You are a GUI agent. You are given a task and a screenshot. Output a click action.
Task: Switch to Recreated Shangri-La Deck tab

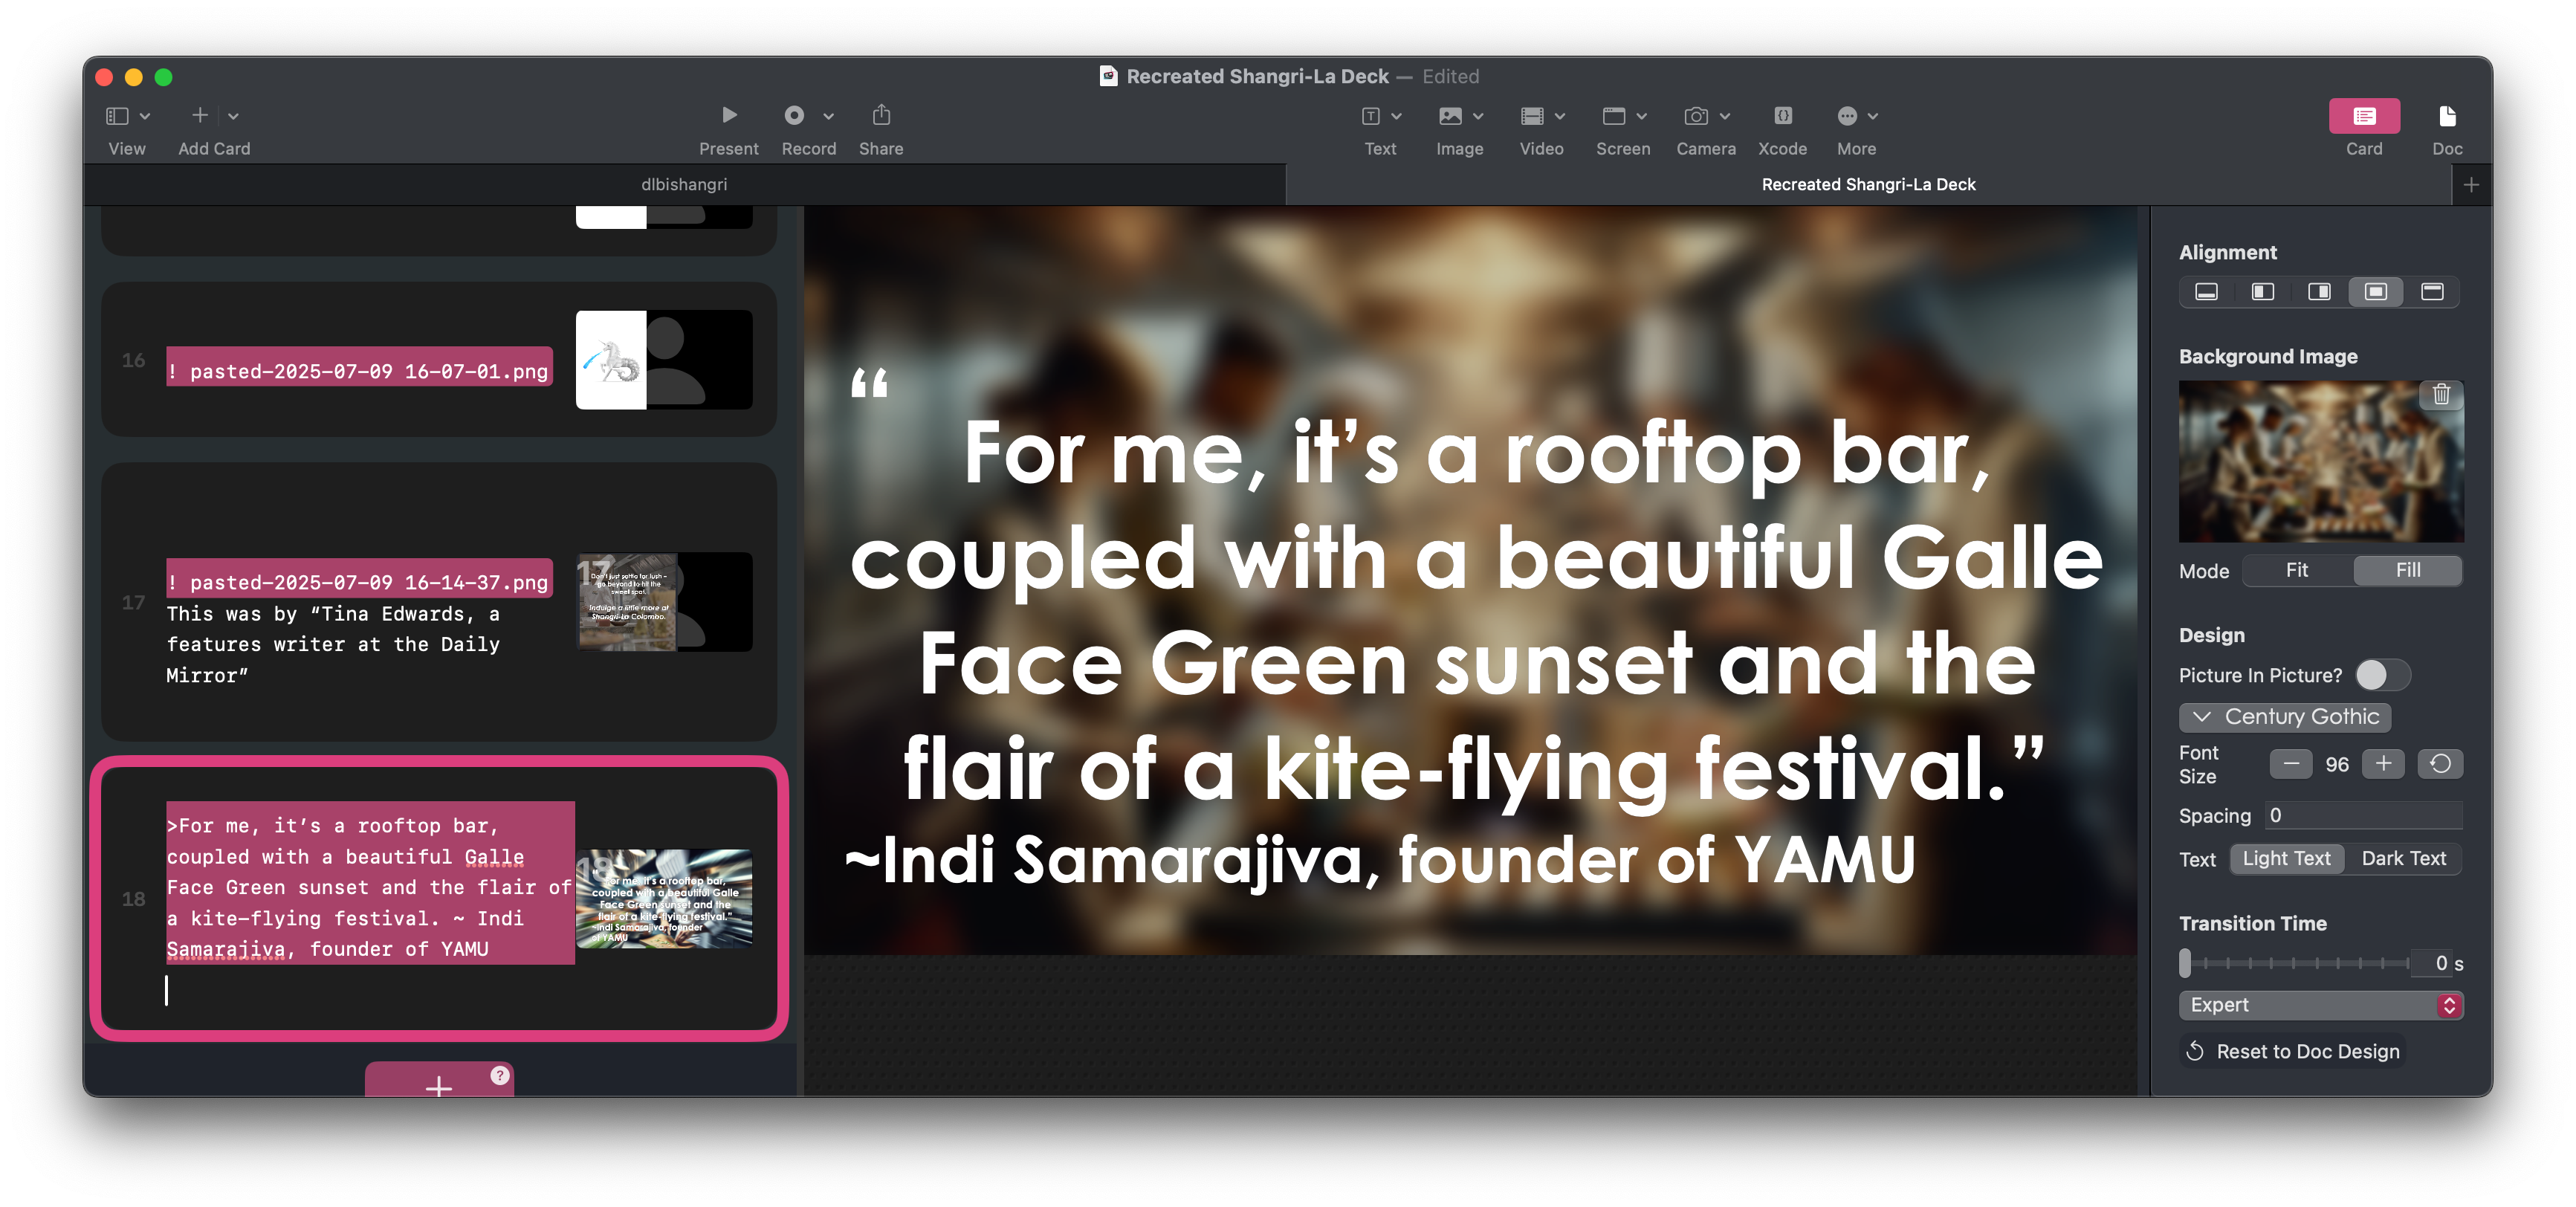coord(1868,185)
